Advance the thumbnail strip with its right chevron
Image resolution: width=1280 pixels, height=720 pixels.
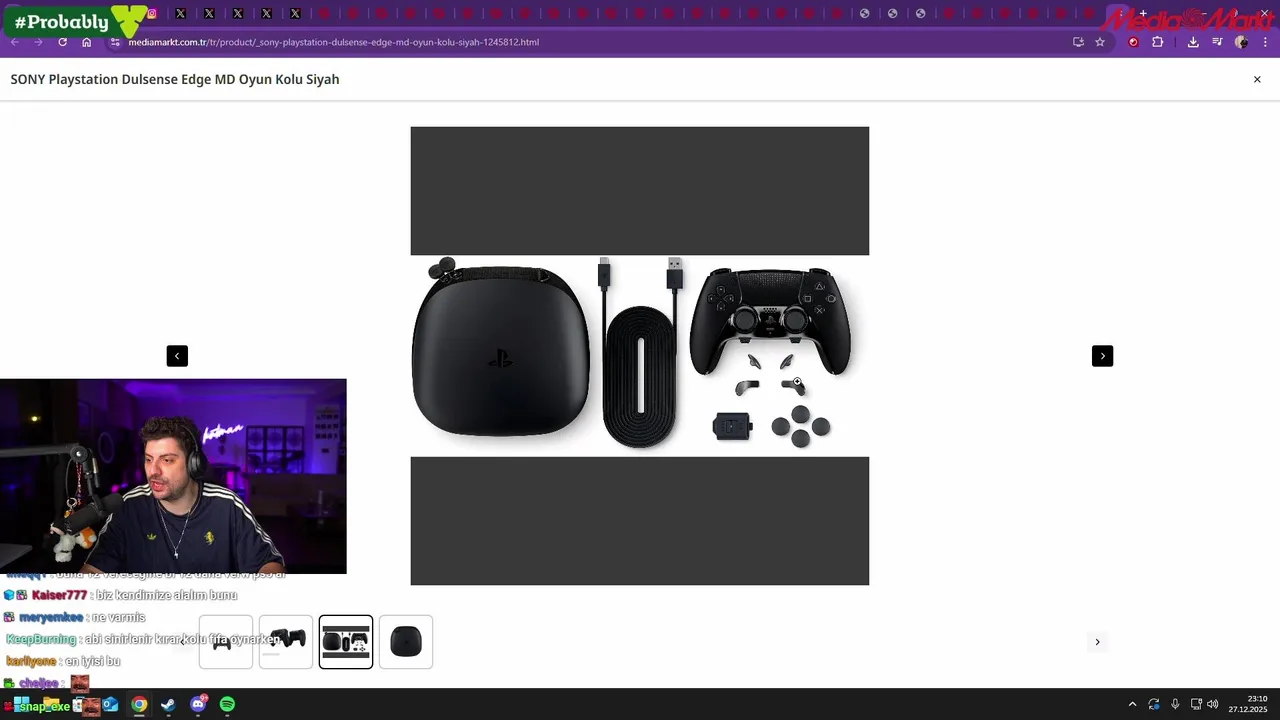point(1097,642)
